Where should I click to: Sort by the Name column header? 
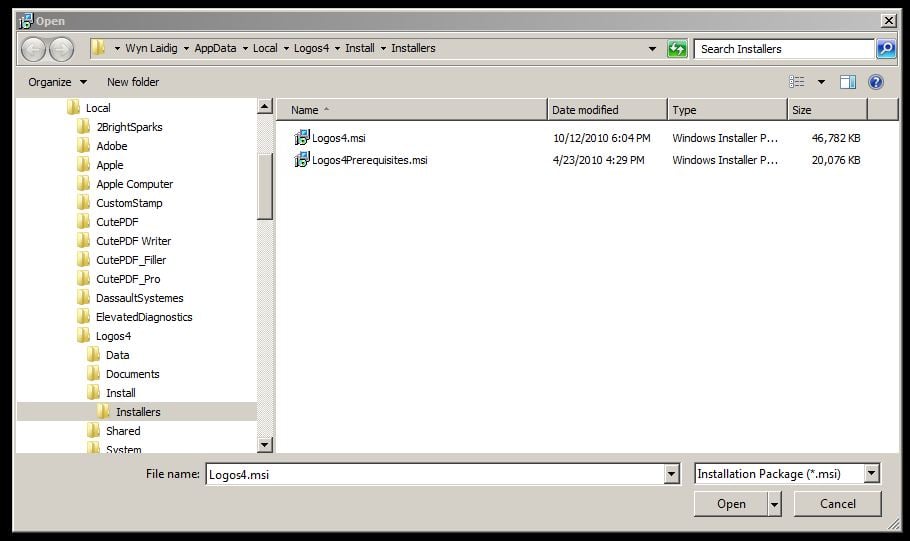coord(411,110)
